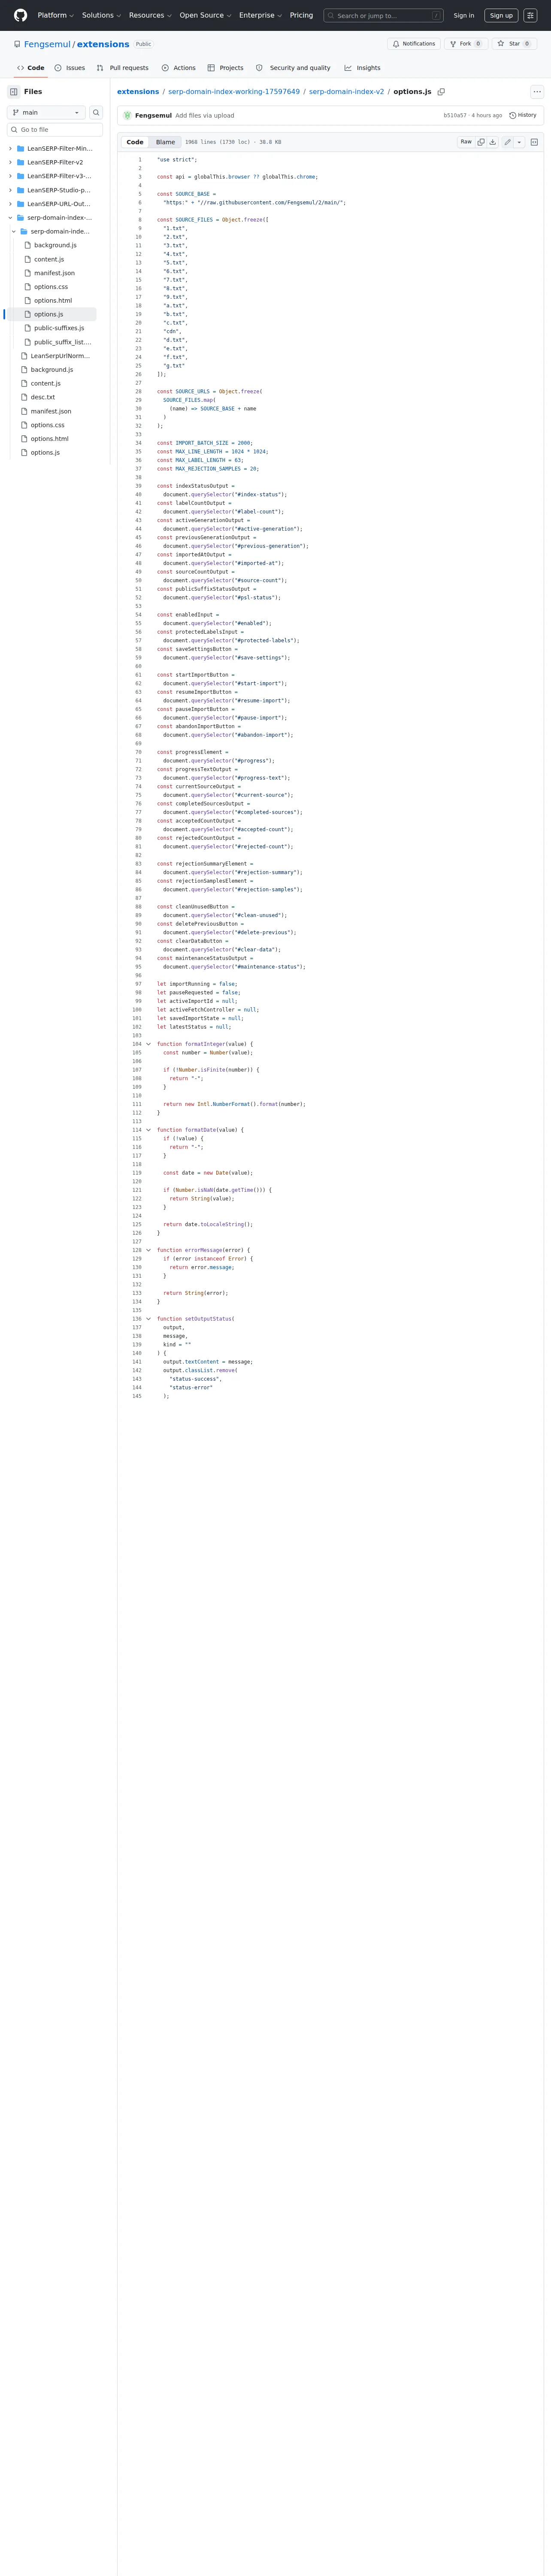Edit this file with the pencil icon
Screen dimensions: 551x2576
507,142
